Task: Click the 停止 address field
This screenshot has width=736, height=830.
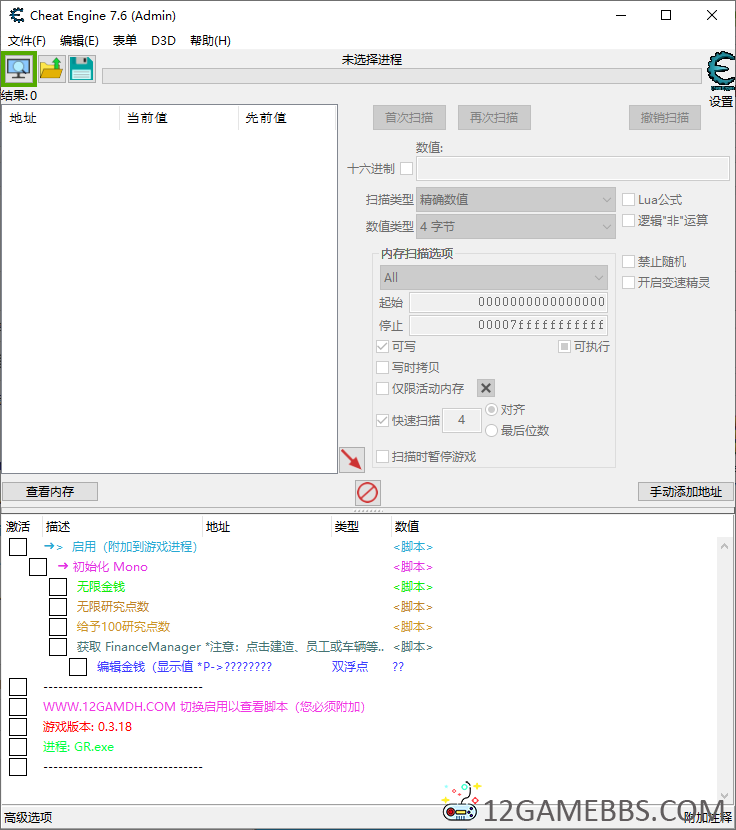Action: pos(508,325)
